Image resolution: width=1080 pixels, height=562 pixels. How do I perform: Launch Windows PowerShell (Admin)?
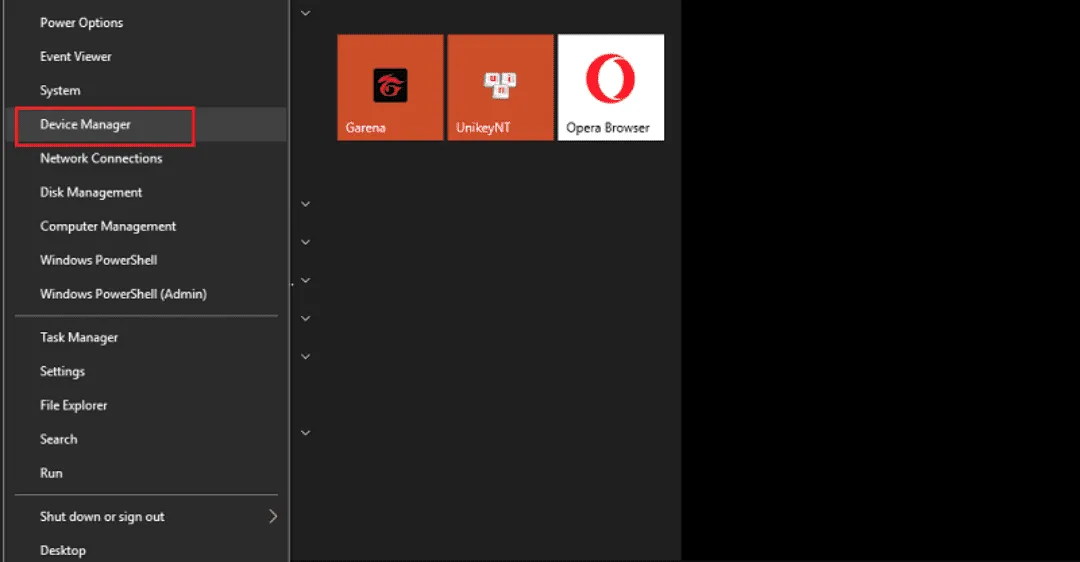coord(123,295)
